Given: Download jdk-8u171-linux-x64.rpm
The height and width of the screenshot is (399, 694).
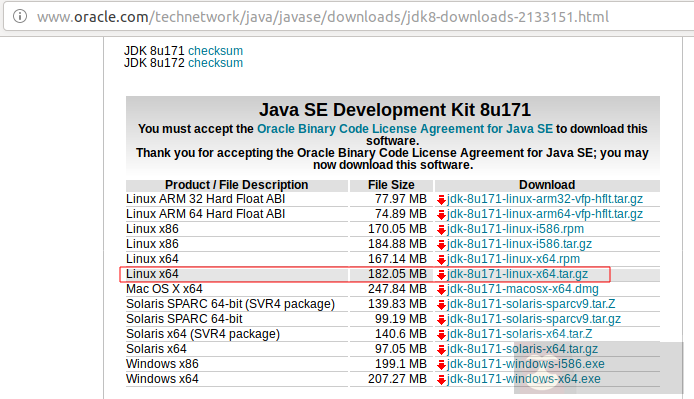Looking at the screenshot, I should click(x=513, y=259).
